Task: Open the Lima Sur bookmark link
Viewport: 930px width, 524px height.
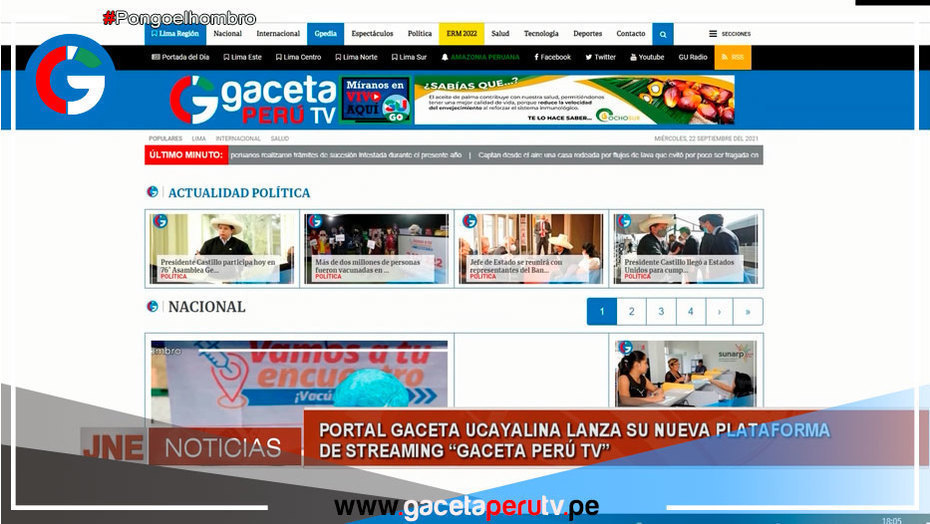Action: 409,58
